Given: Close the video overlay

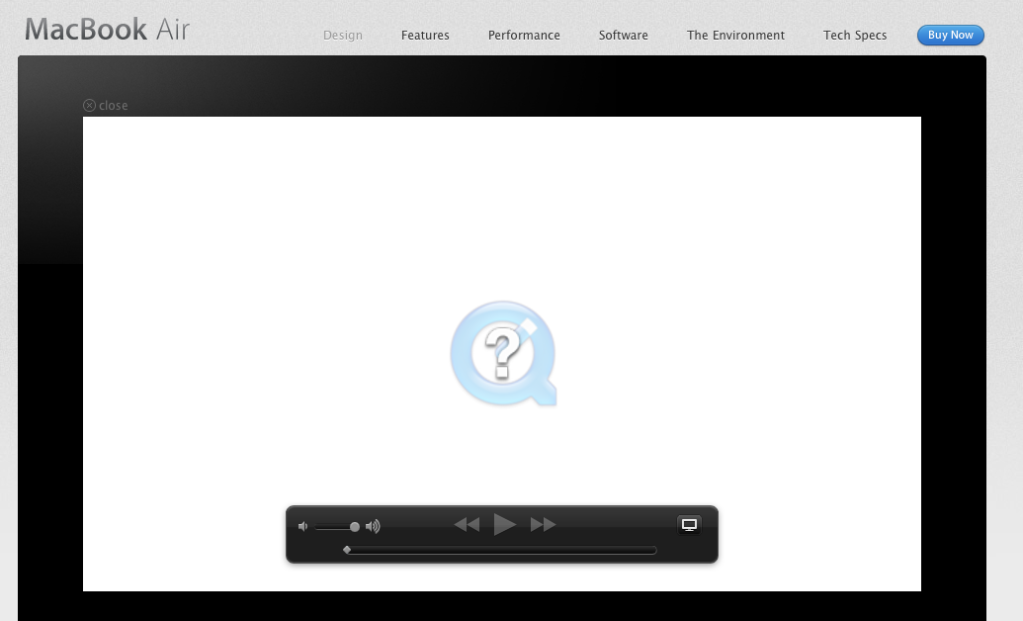Looking at the screenshot, I should click(x=106, y=106).
